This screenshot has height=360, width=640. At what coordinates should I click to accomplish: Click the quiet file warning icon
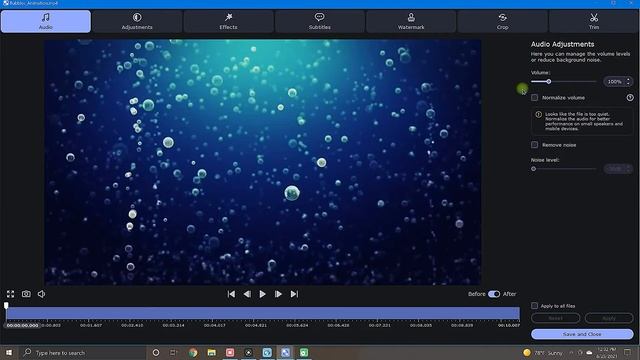538,115
